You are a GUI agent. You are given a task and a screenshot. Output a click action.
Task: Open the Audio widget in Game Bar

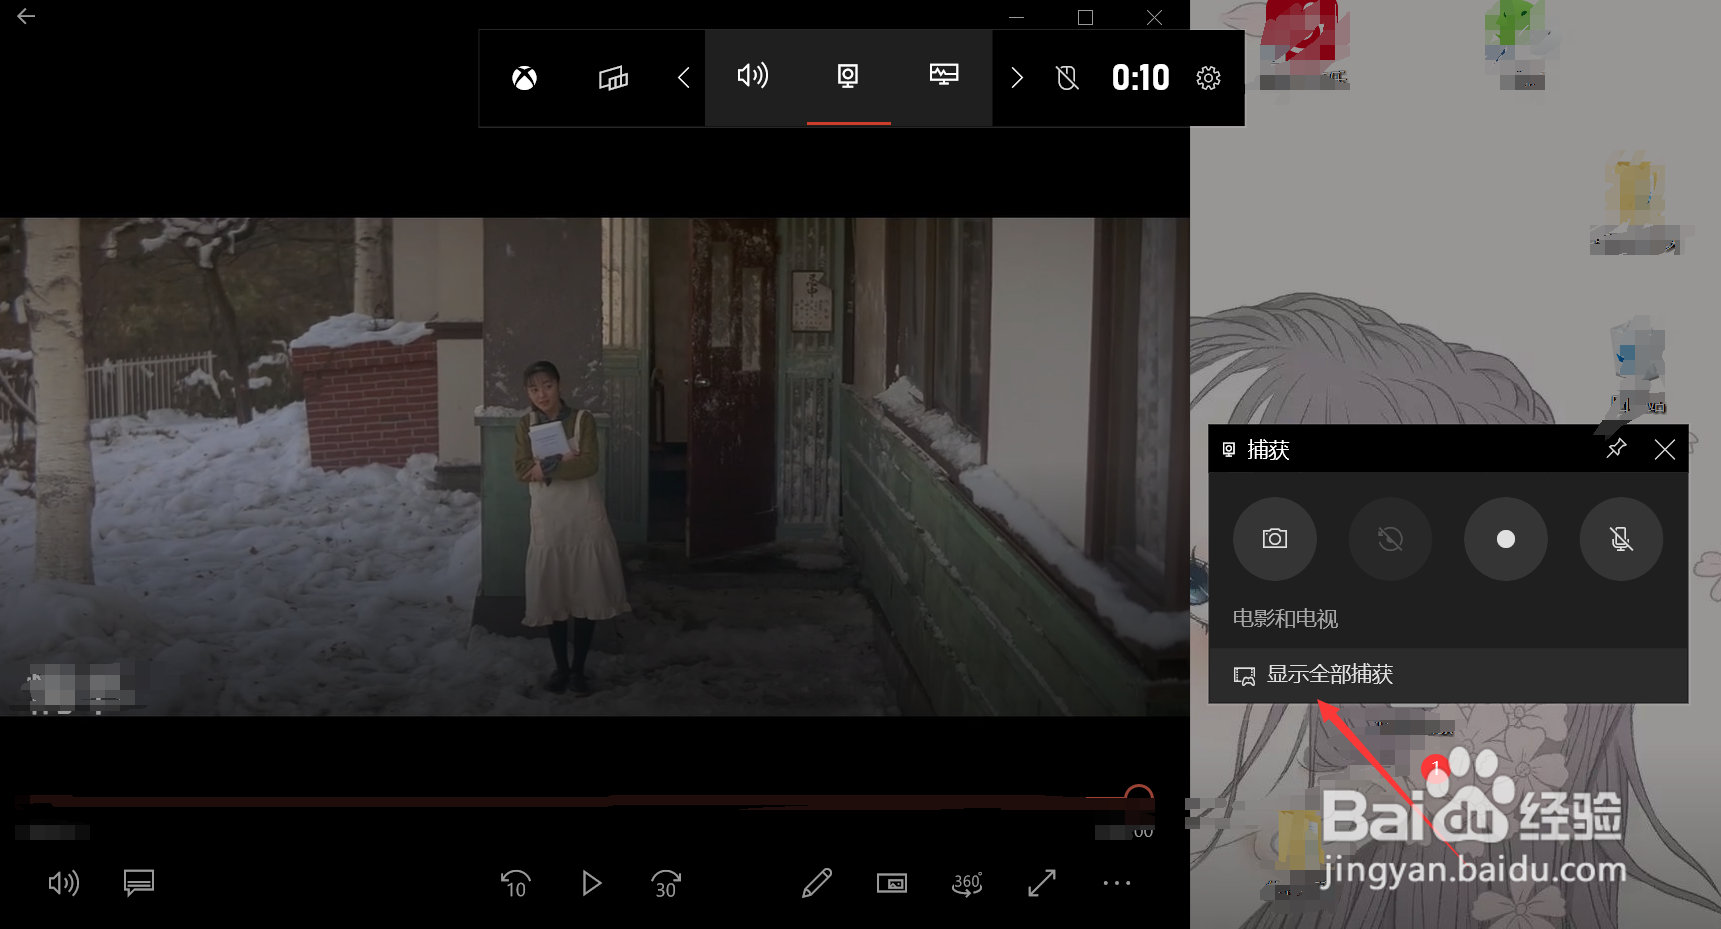(753, 76)
